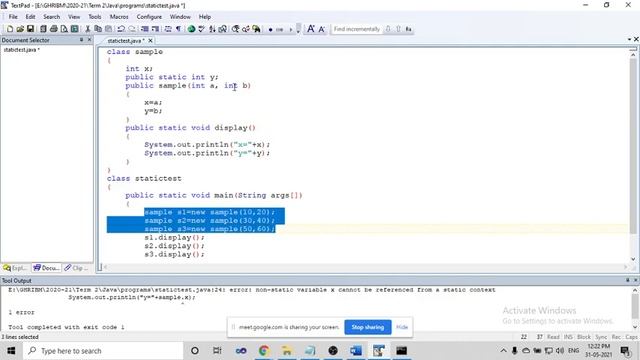The height and width of the screenshot is (360, 640).
Task: Toggle the INS indicator in the status bar
Action: (568, 337)
